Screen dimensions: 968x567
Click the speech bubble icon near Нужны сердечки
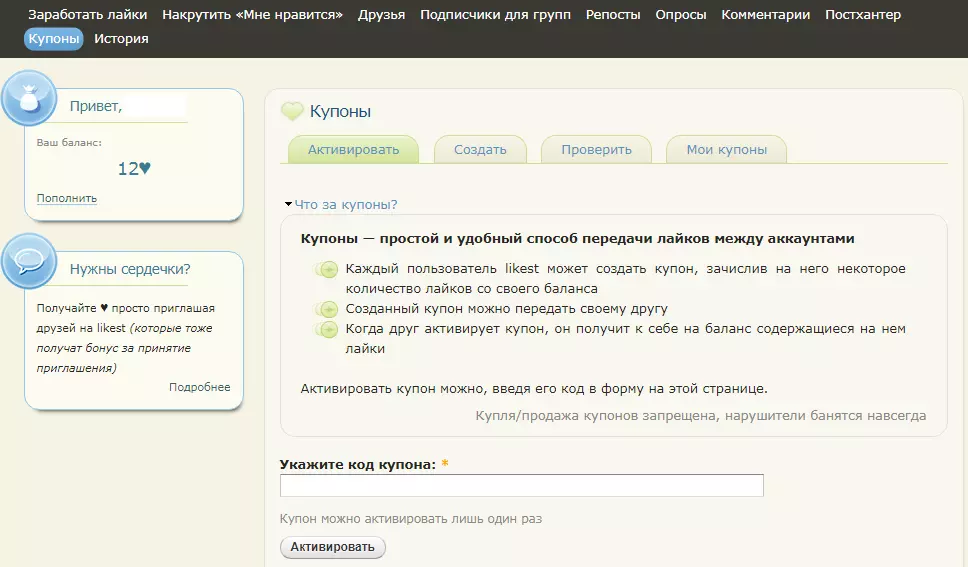tap(29, 261)
